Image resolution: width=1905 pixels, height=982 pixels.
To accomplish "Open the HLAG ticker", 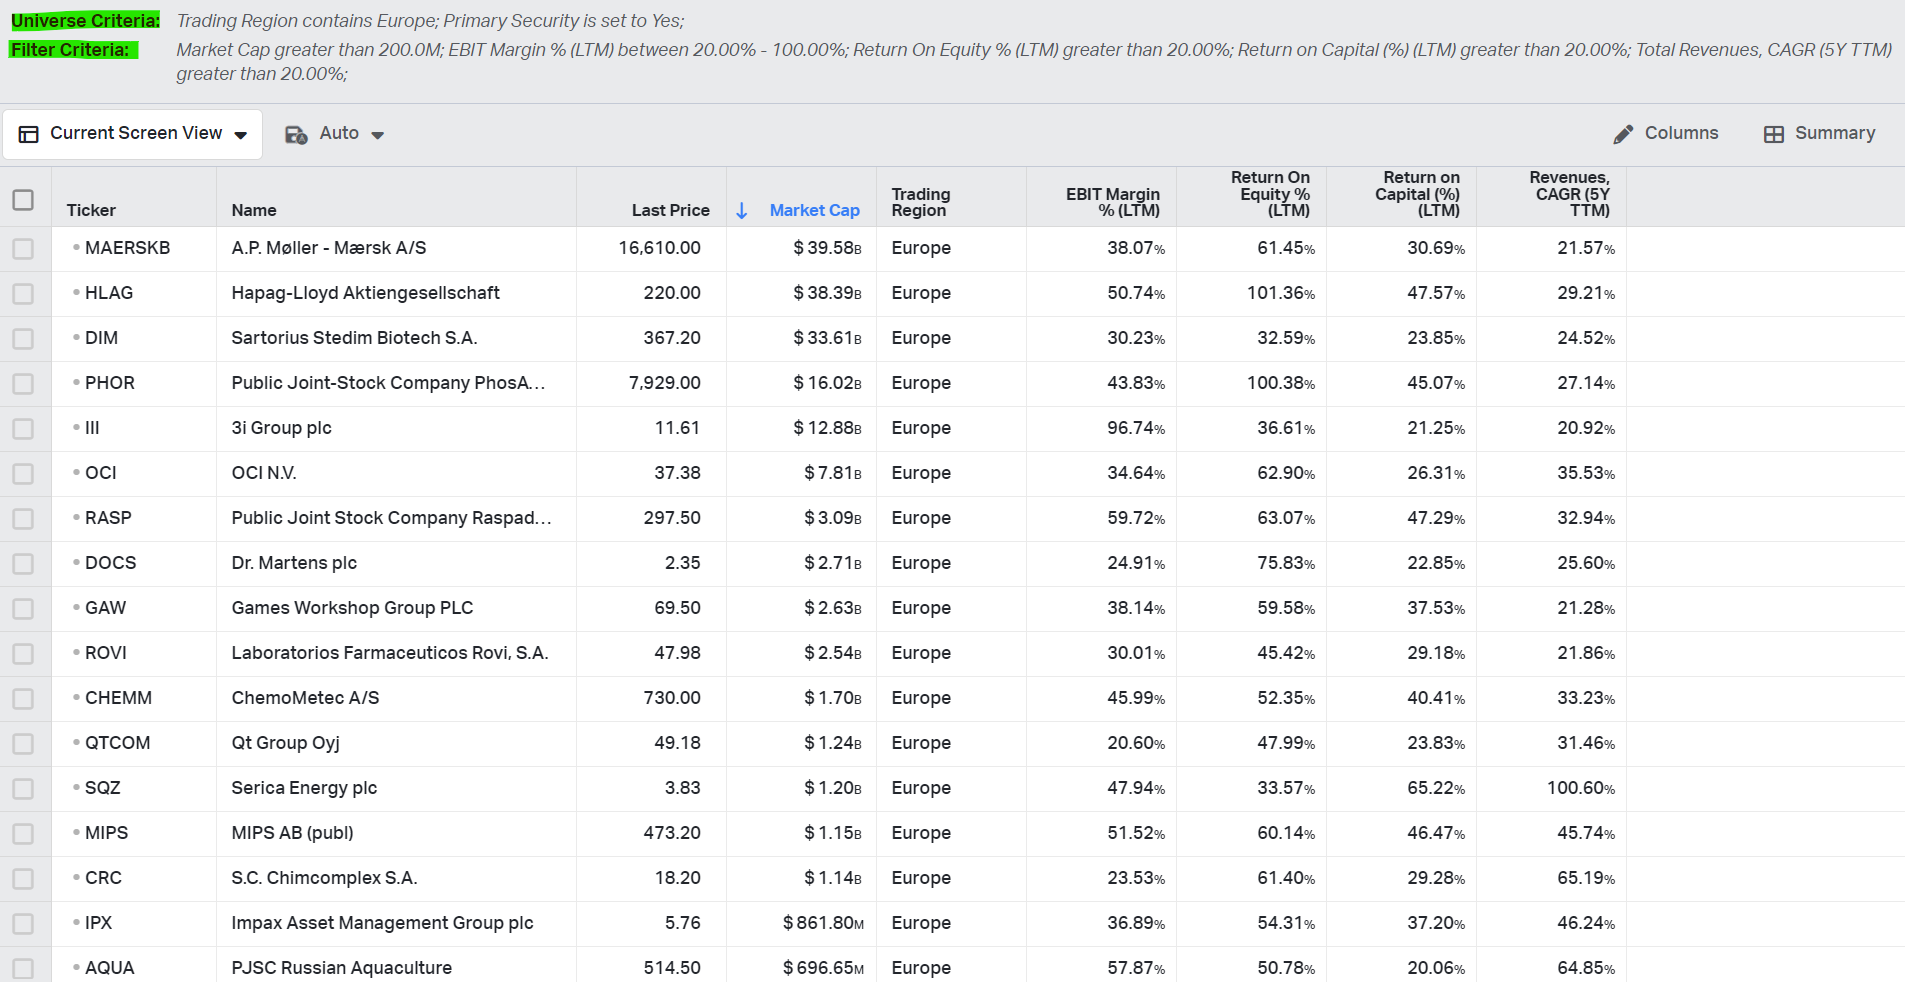I will coord(109,293).
